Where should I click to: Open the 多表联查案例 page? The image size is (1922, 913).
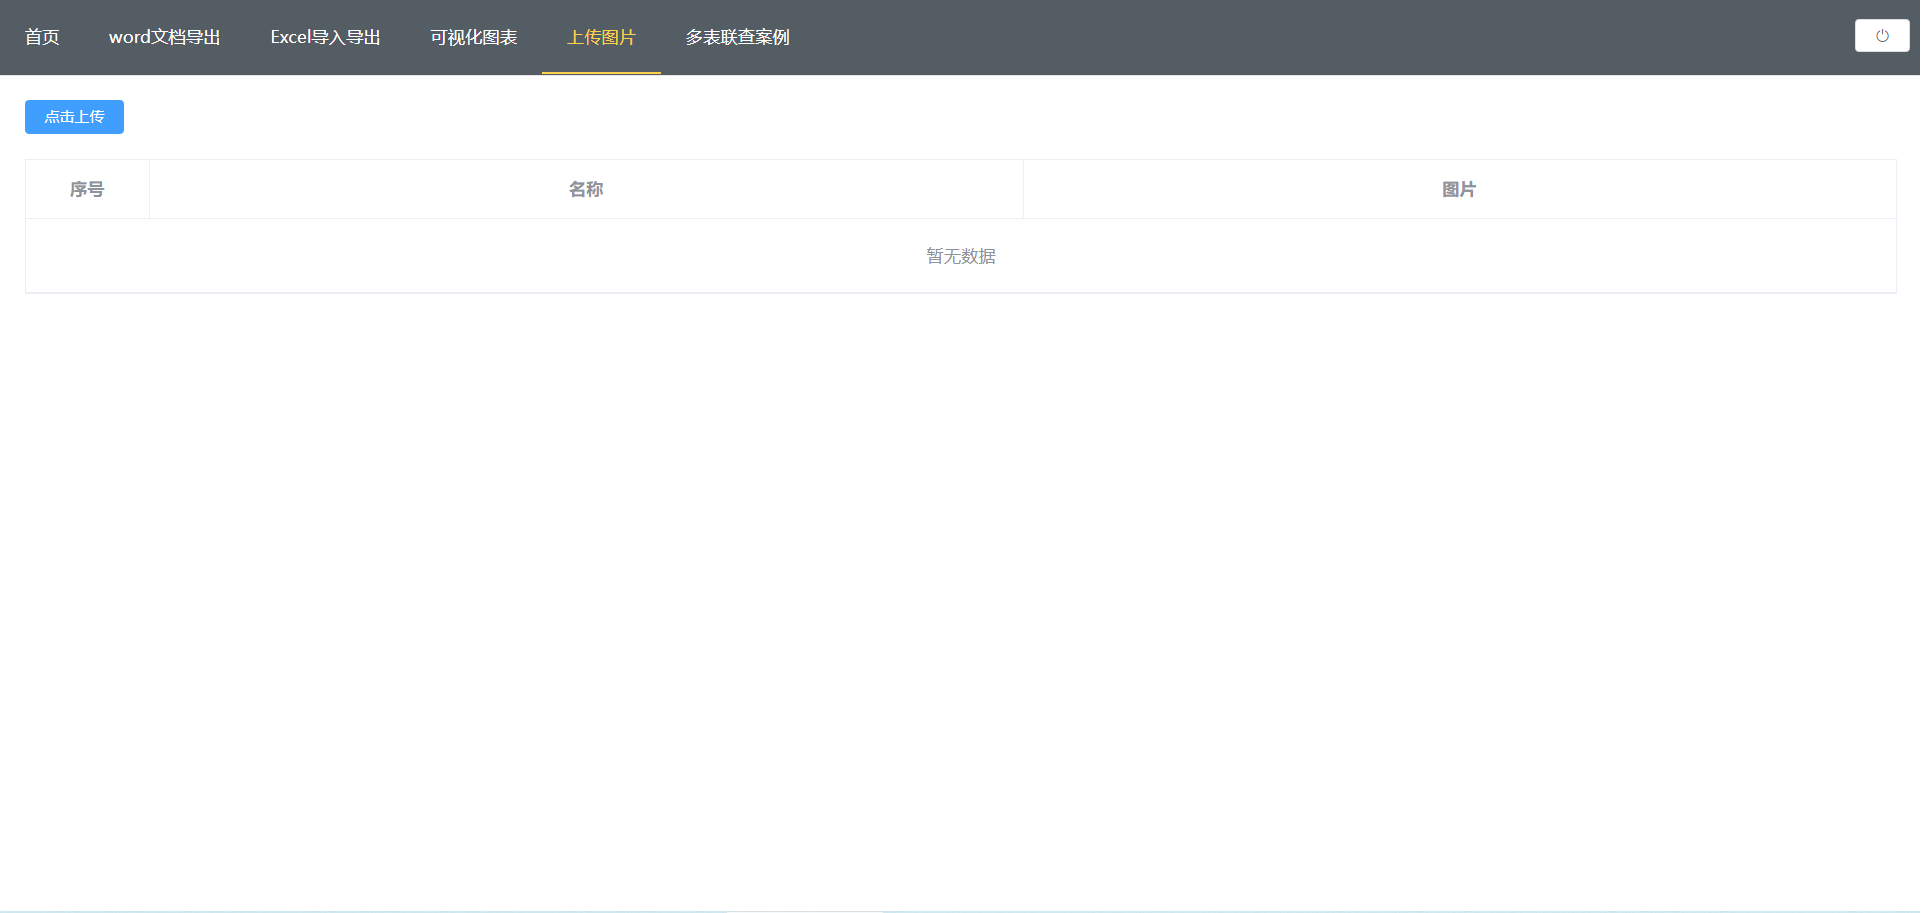point(737,37)
